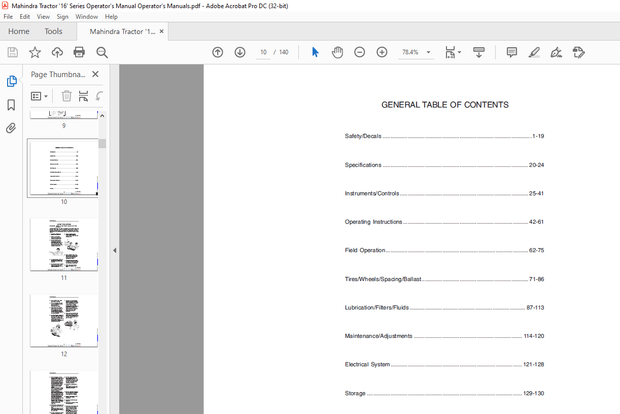Click the Storage contents entry
620x414 pixels.
(444, 393)
